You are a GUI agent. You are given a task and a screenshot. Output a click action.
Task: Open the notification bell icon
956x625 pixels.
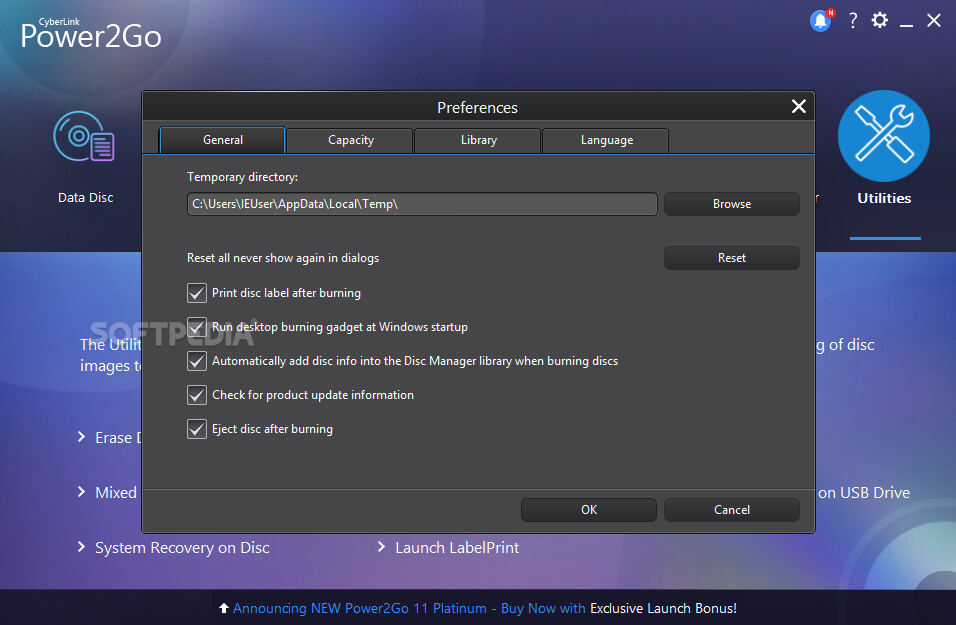[821, 21]
